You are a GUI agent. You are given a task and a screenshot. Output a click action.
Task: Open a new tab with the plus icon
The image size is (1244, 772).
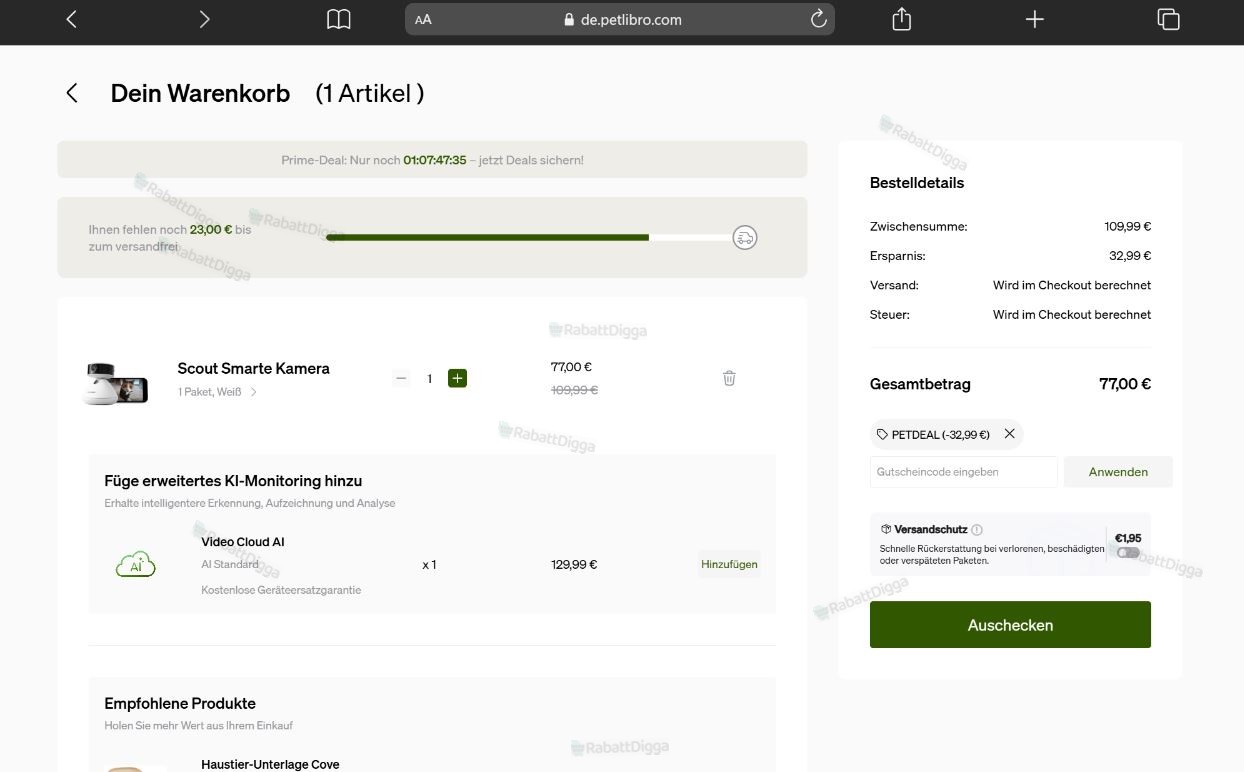pos(1035,19)
